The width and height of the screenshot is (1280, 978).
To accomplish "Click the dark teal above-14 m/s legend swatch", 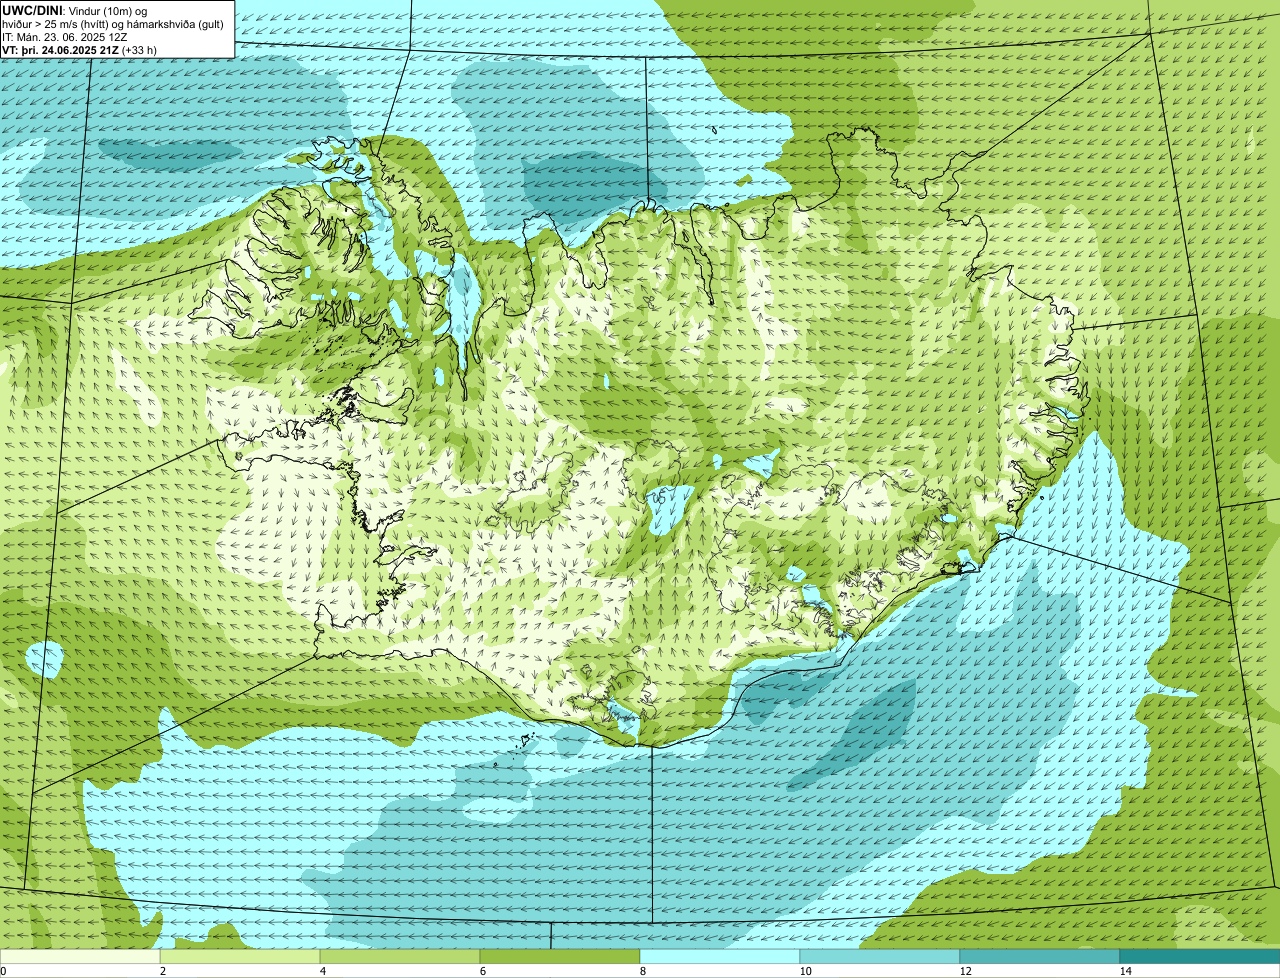I will [x=1200, y=956].
